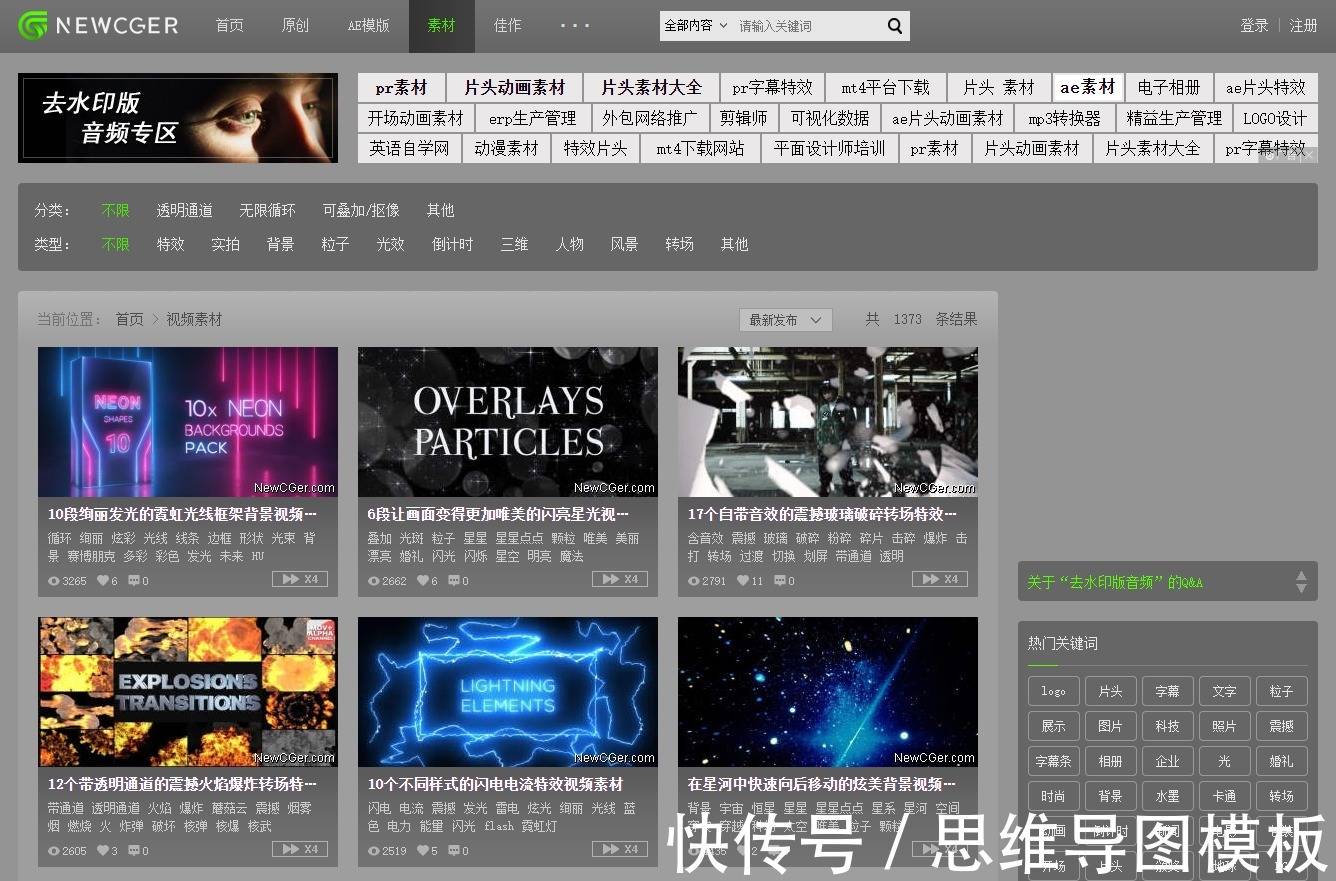Click the heart like icon on Overlays Particles
Screen dimensions: 1336x881
[x=422, y=581]
